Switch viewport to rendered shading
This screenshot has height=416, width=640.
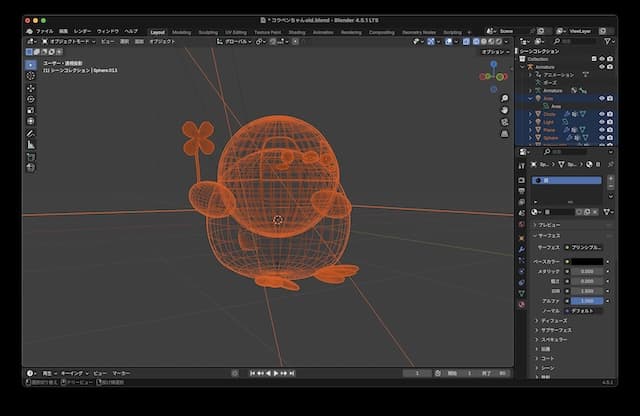coord(499,42)
